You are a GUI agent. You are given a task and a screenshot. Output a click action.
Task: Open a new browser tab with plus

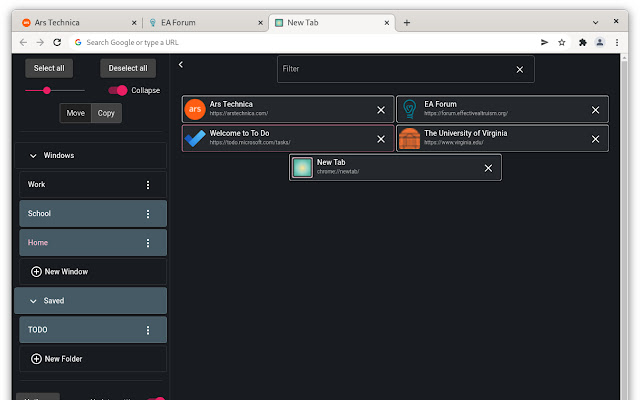coord(407,23)
